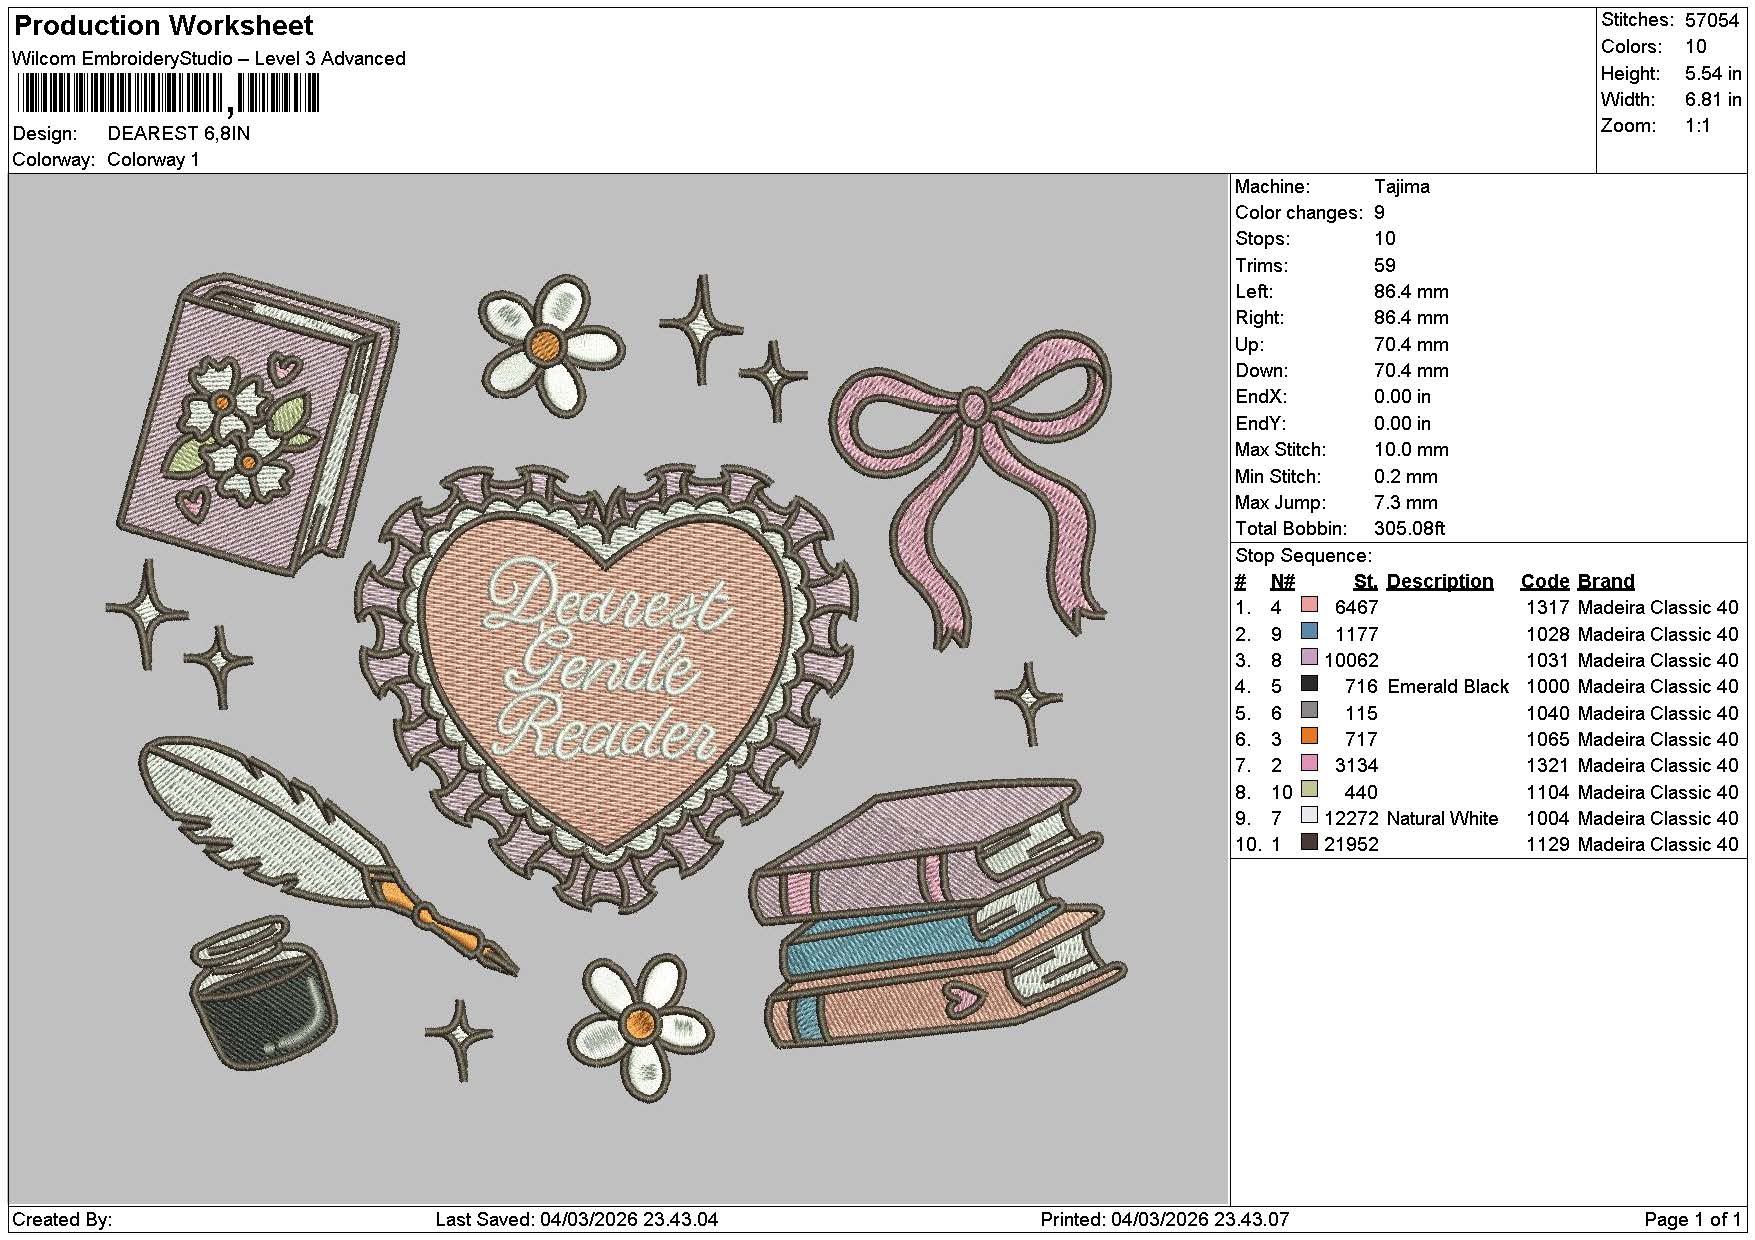Click 'Page 1 of 1' in footer

point(1693,1220)
